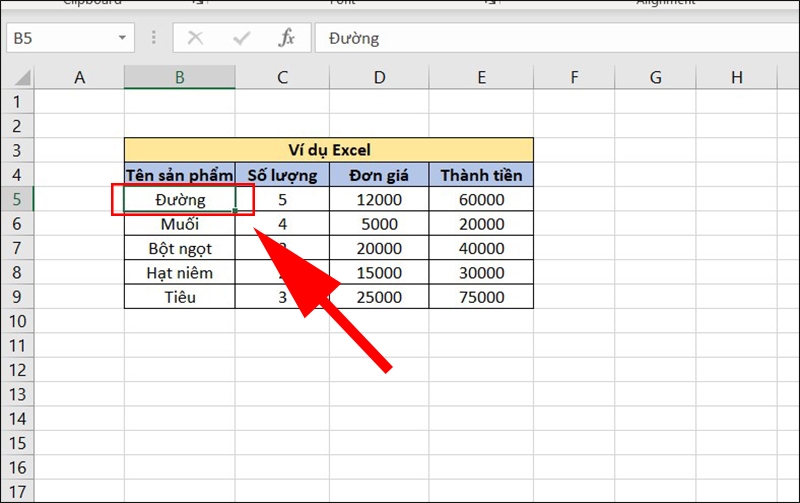
Task: Select unit price cell 5000
Action: point(379,224)
